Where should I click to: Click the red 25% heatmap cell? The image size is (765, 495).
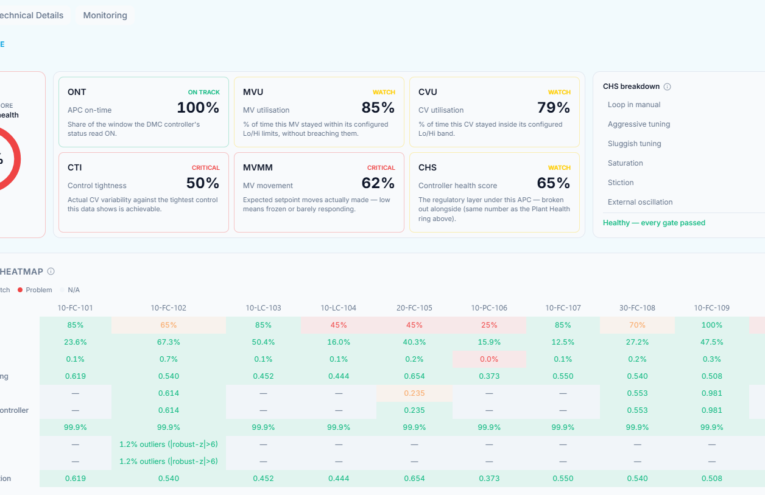coord(489,325)
